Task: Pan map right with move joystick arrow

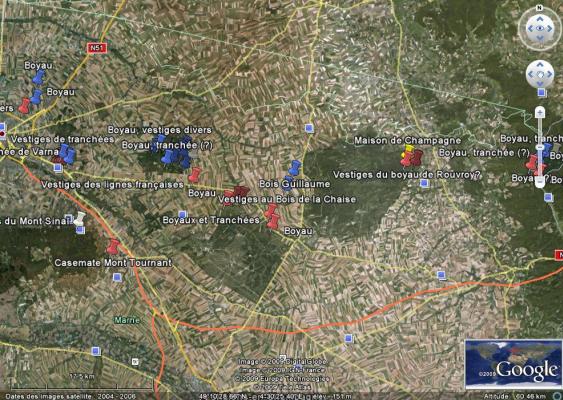Action: pos(550,74)
